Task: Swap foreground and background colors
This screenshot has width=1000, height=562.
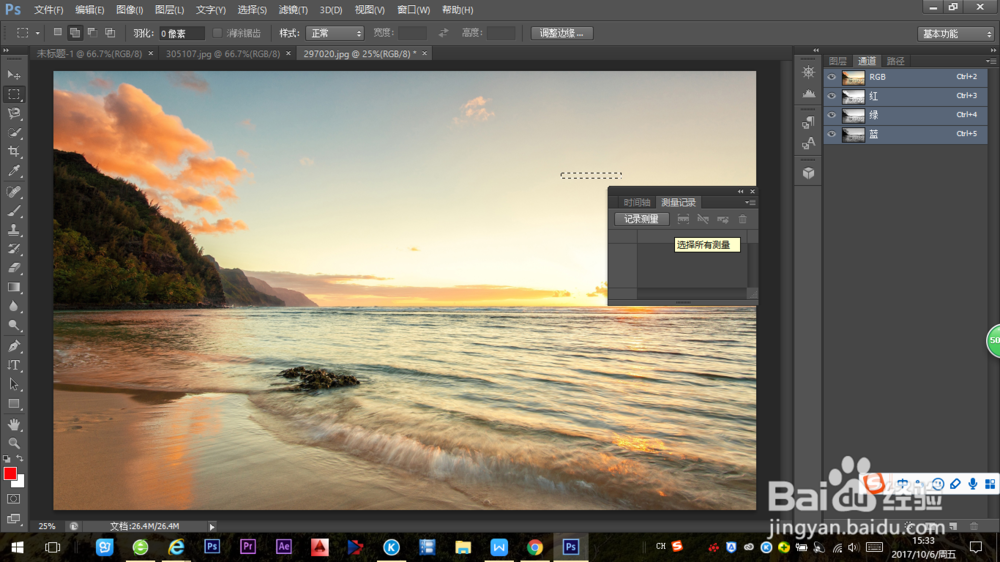Action: pos(20,459)
